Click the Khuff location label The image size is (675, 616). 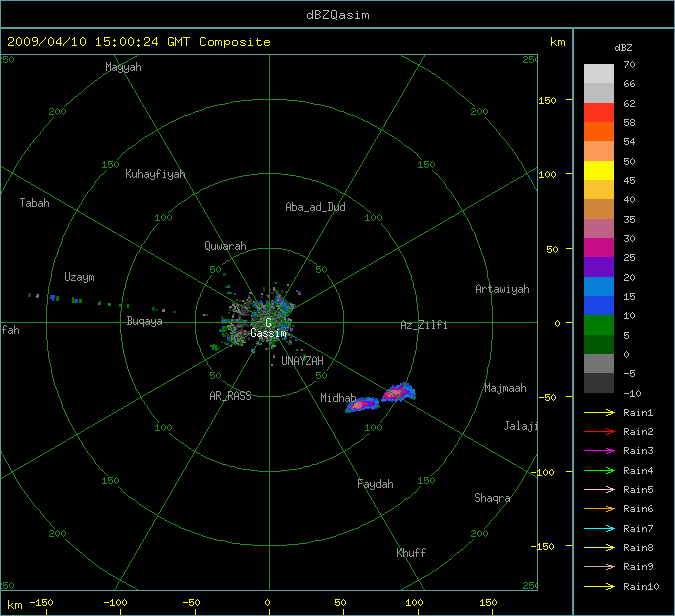411,552
